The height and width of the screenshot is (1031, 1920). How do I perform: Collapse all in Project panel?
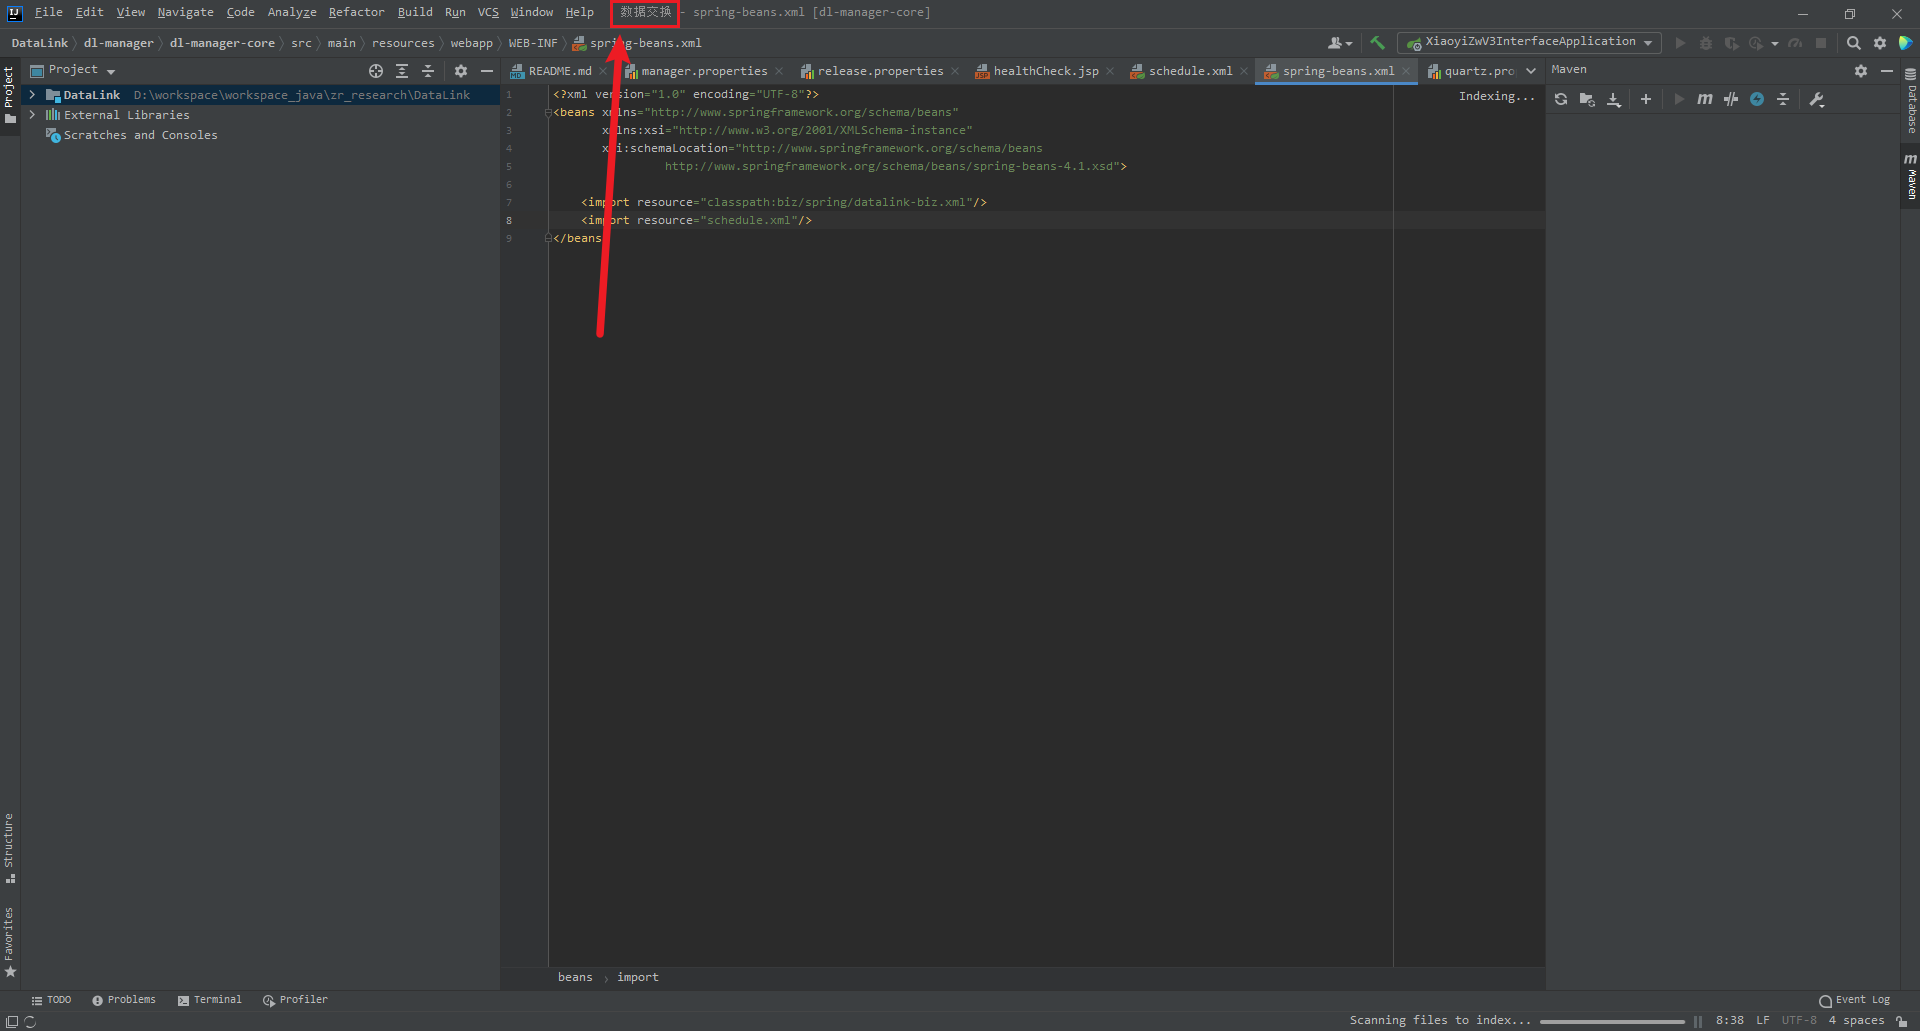[428, 71]
